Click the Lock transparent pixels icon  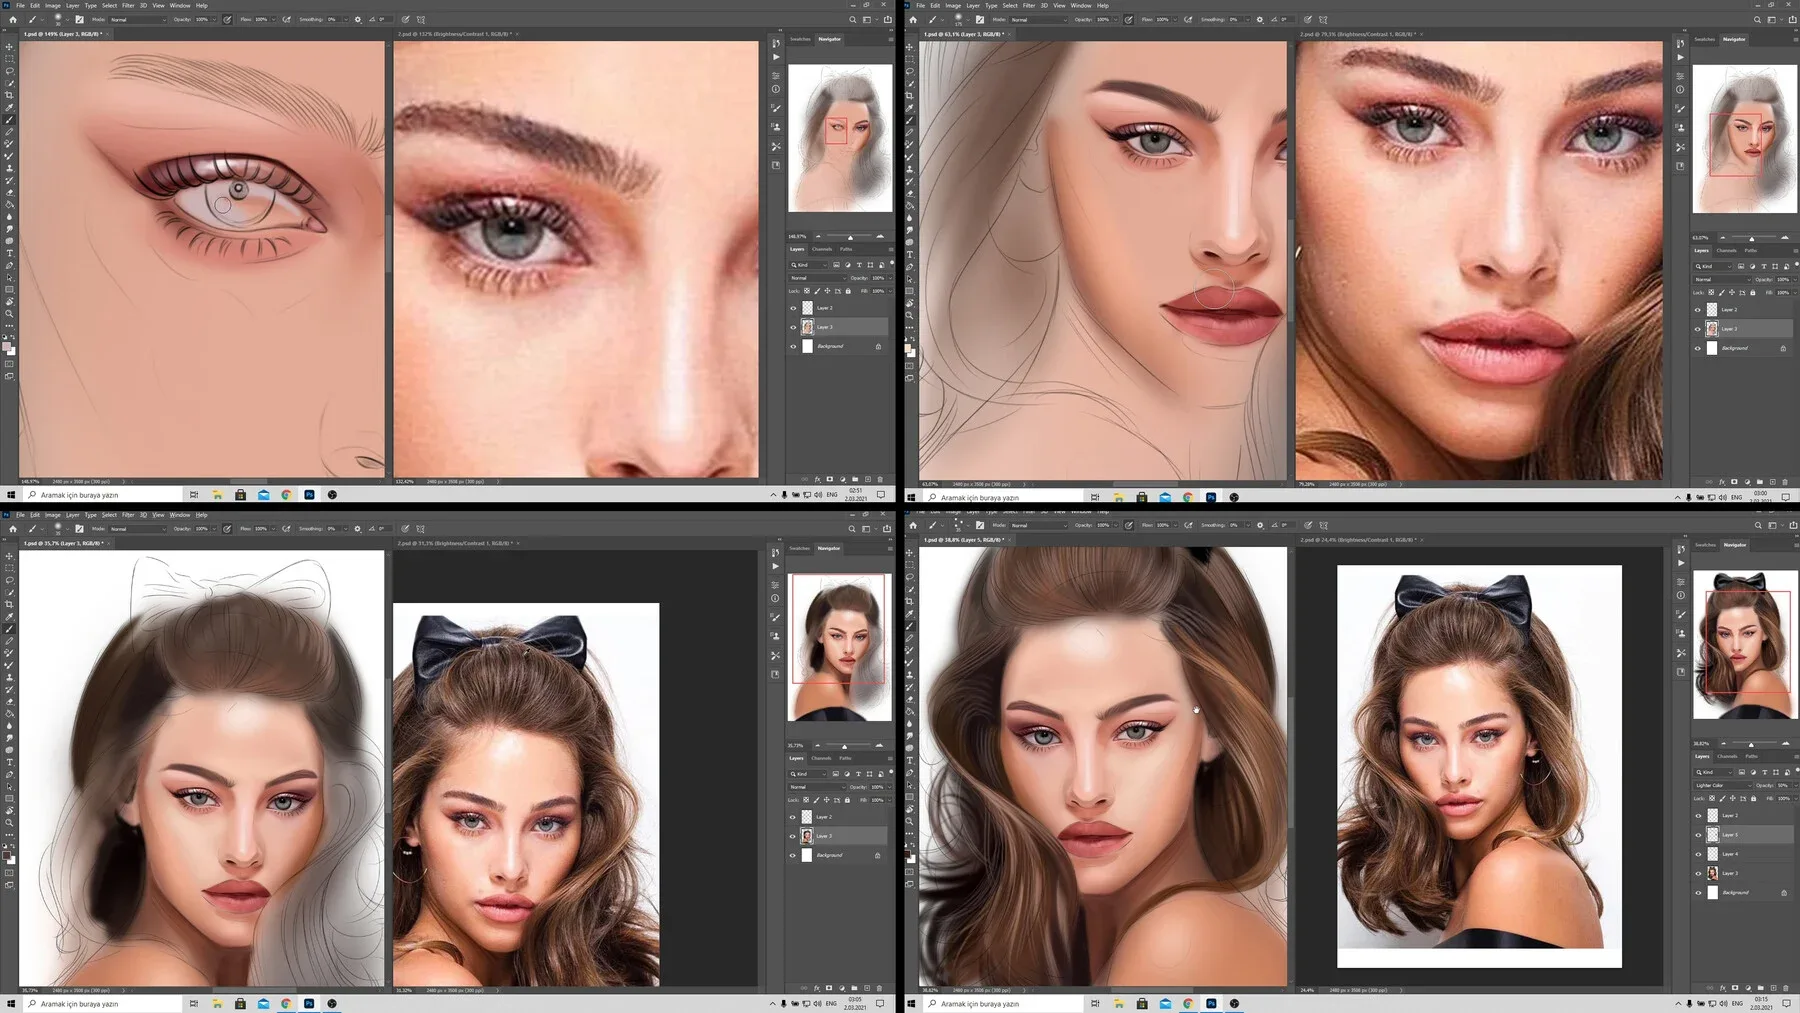[807, 291]
